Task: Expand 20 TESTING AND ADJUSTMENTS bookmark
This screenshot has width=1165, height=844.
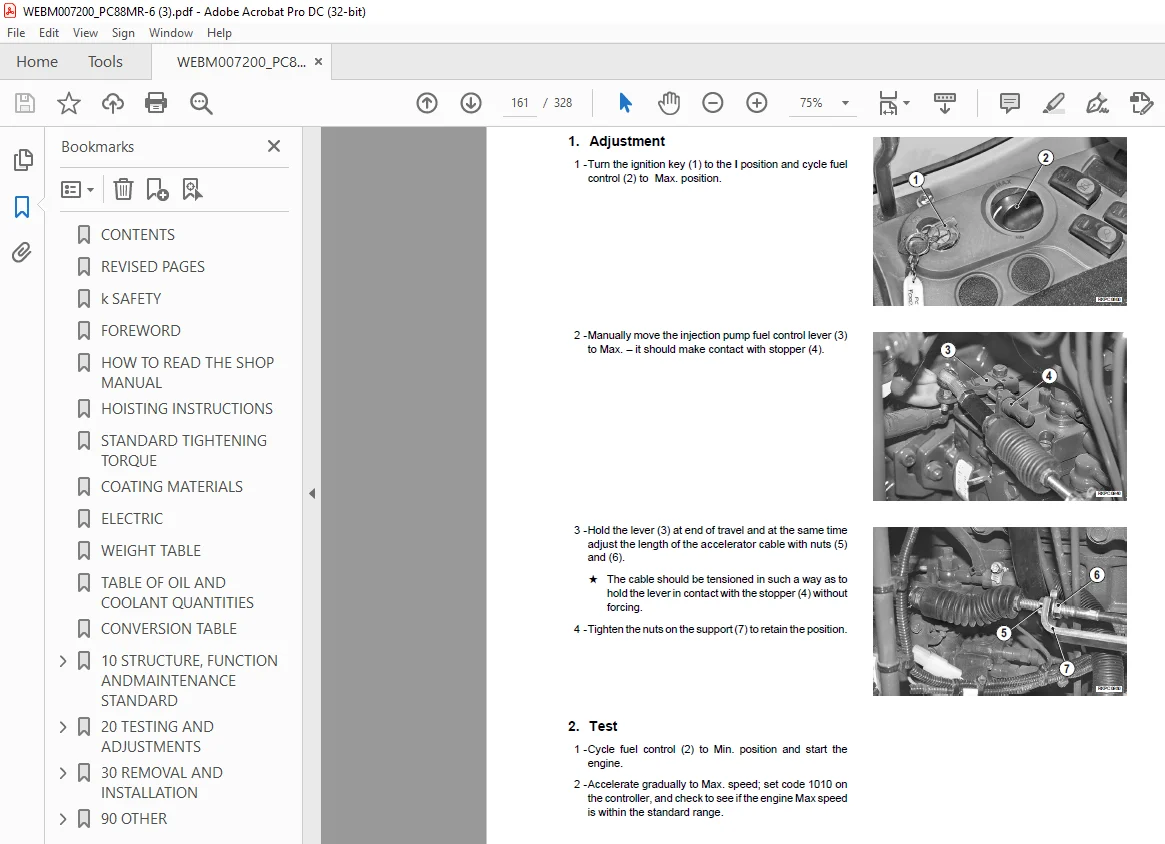Action: tap(63, 727)
